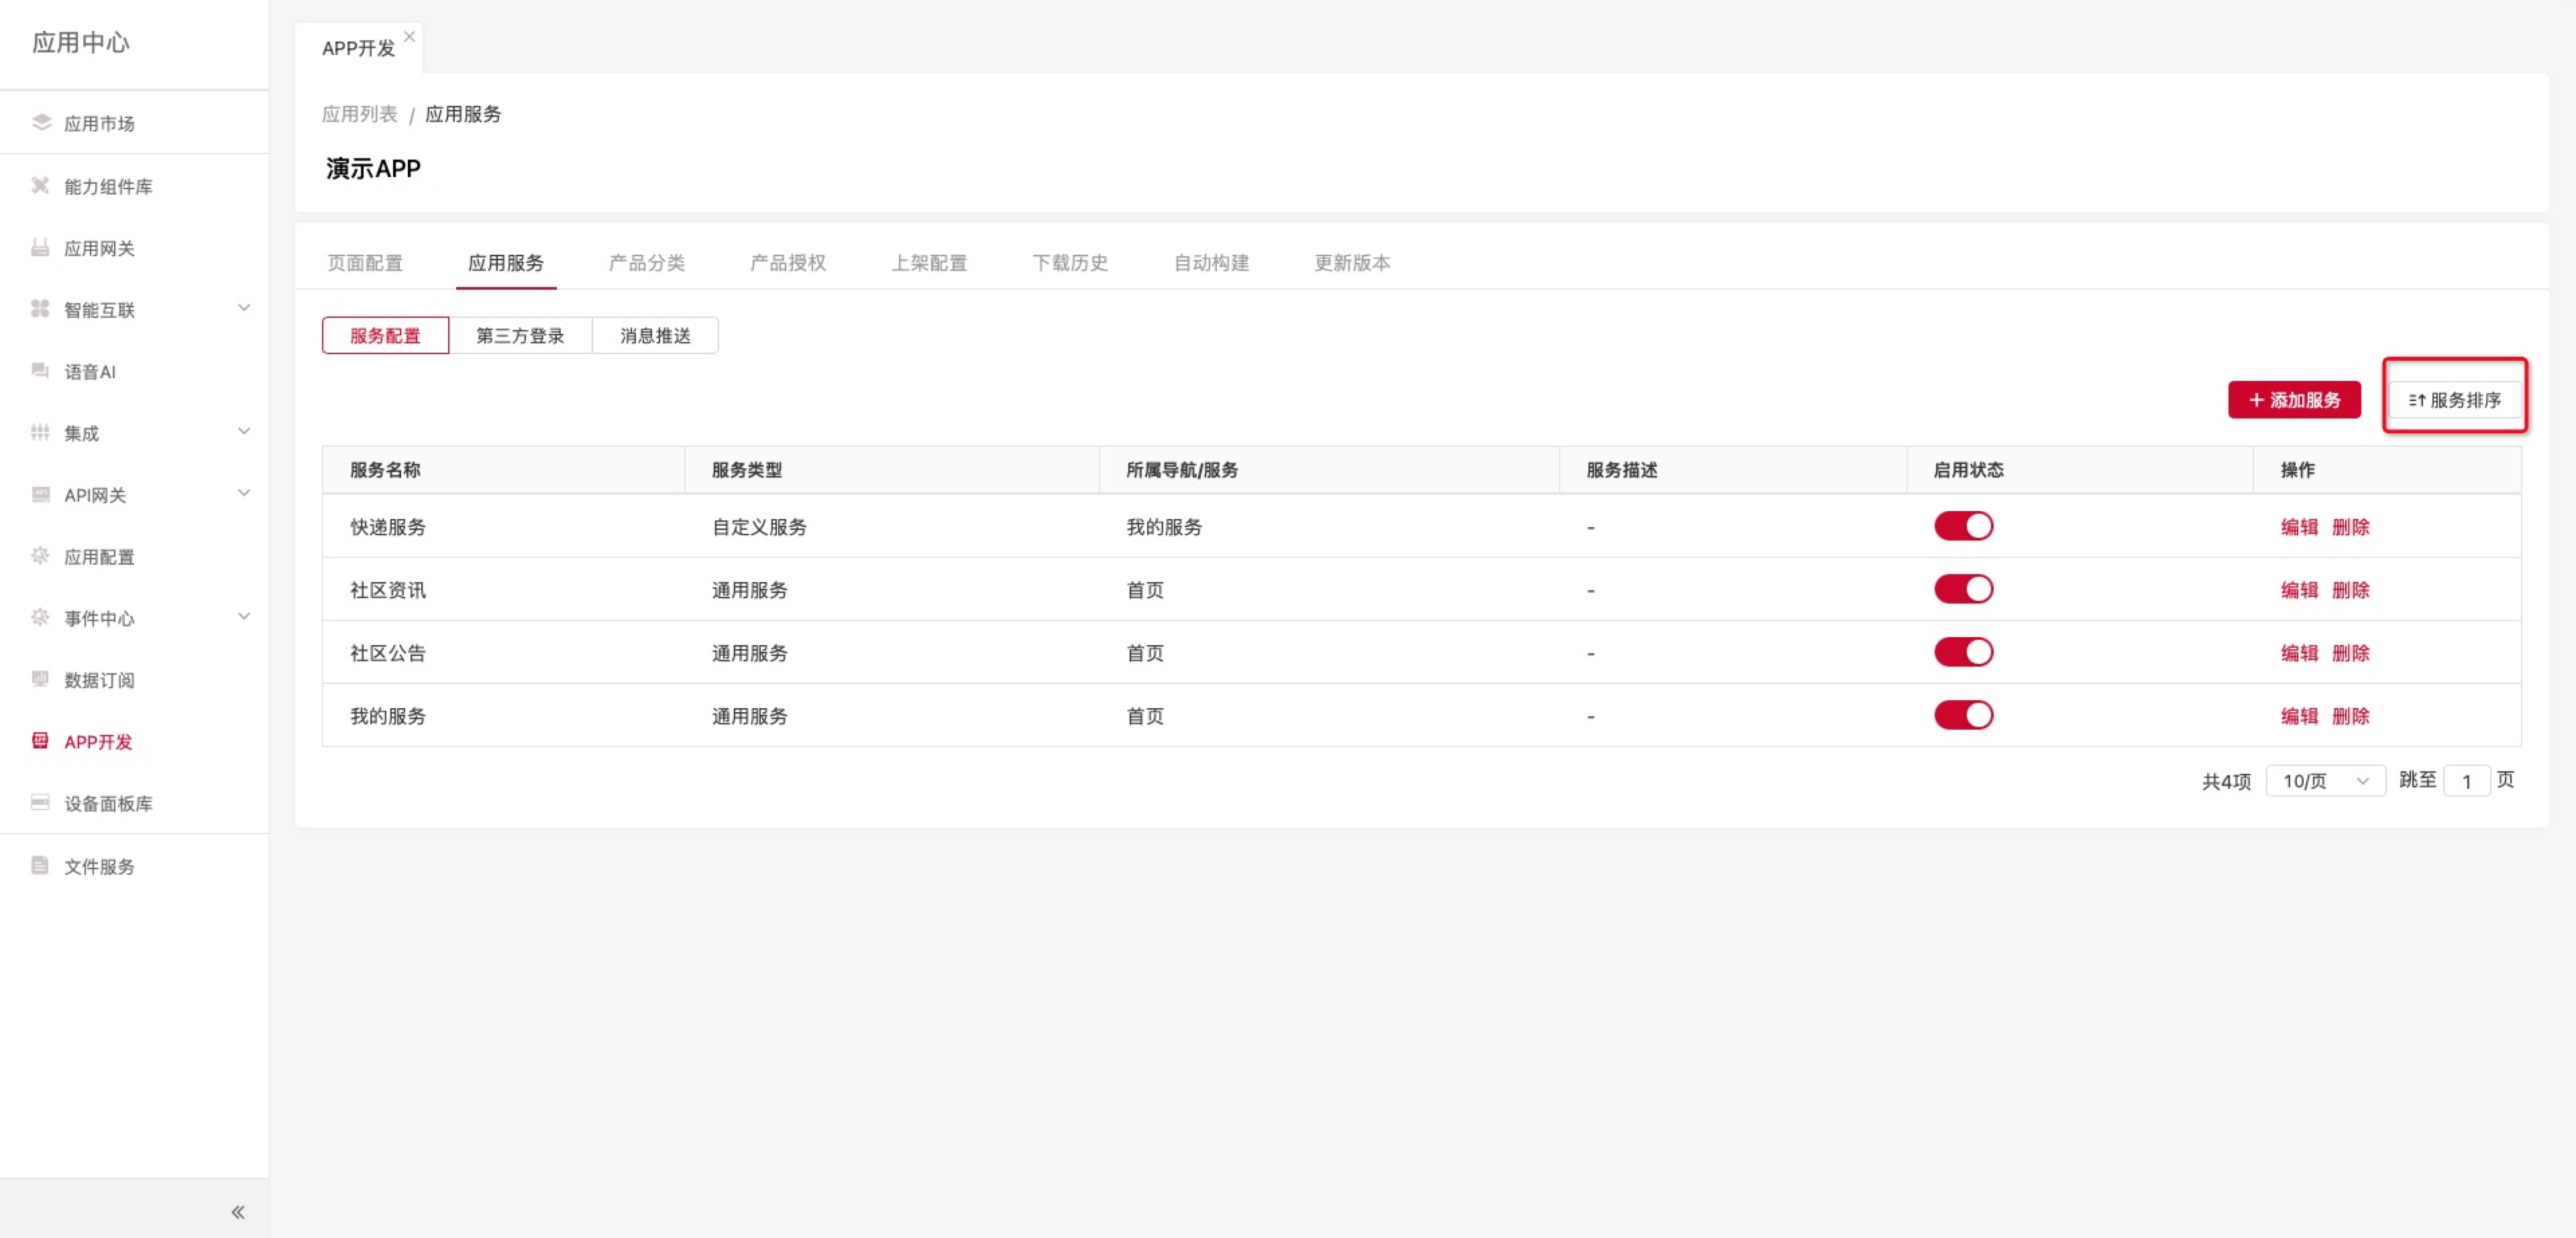Click the 设备面板库 sidebar icon
Screen dimensions: 2576x1238
tap(41, 802)
